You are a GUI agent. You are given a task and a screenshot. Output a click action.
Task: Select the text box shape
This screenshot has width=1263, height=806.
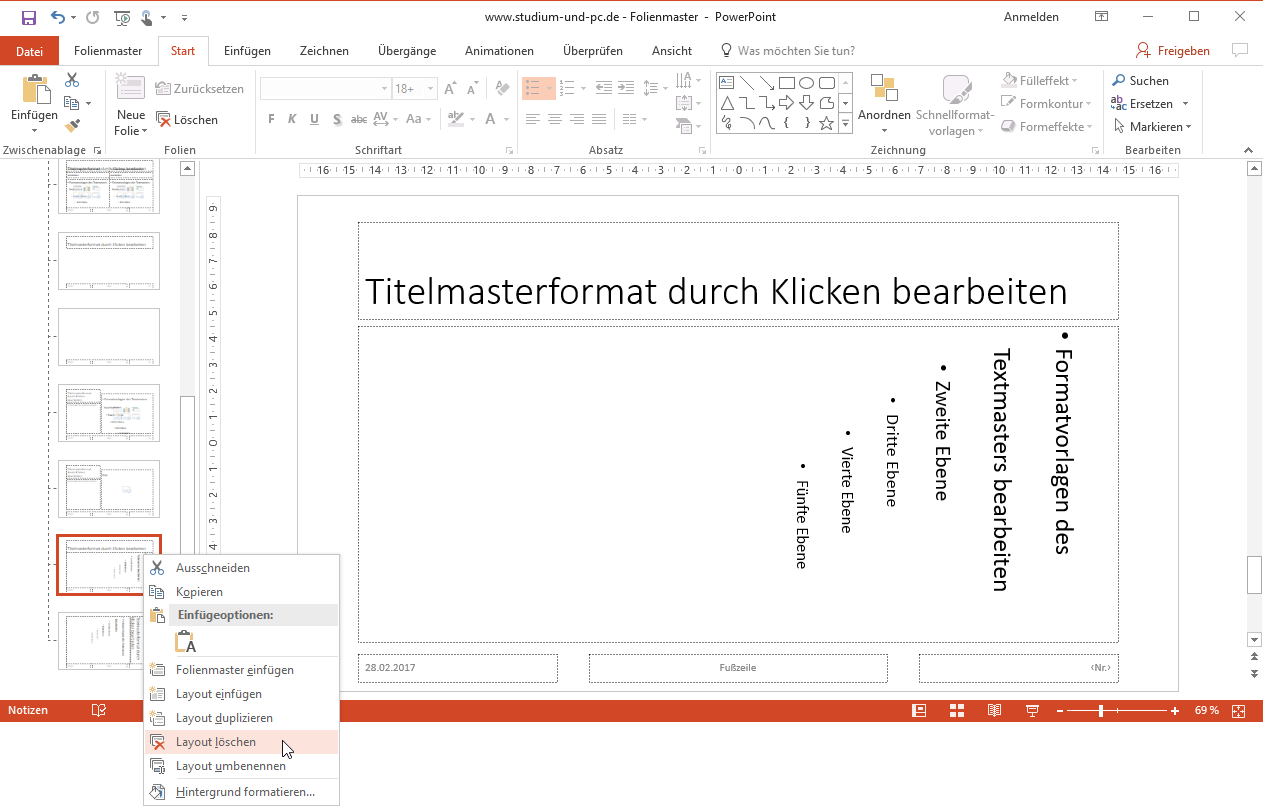pyautogui.click(x=727, y=82)
